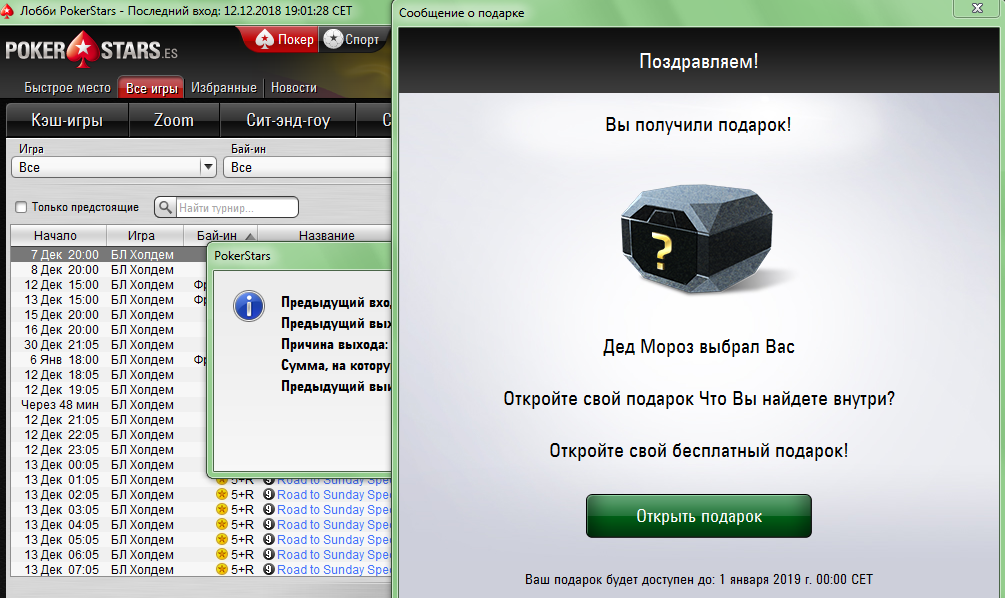Select the 8 Дек 20:00 row
Viewport: 1005px width, 598px height.
pyautogui.click(x=109, y=270)
